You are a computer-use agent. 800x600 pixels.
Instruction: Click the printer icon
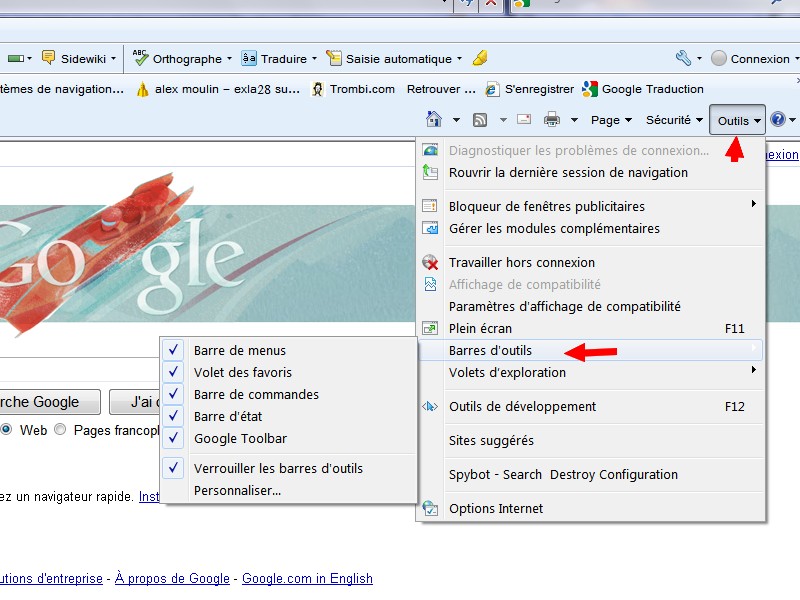[551, 120]
